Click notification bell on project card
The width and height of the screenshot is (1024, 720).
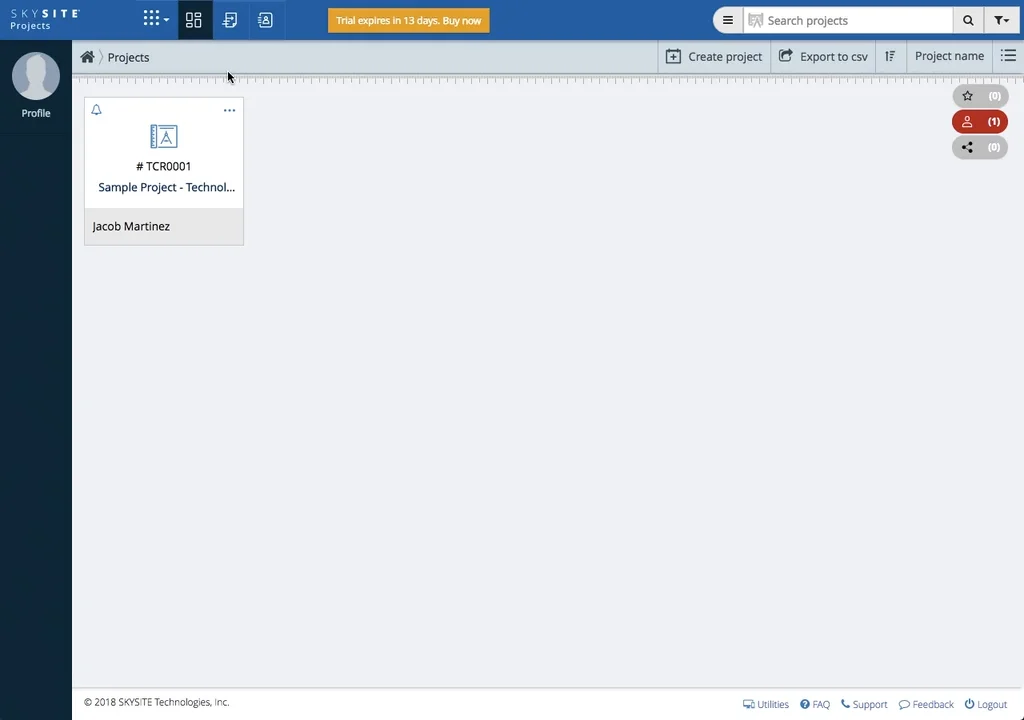[x=97, y=110]
